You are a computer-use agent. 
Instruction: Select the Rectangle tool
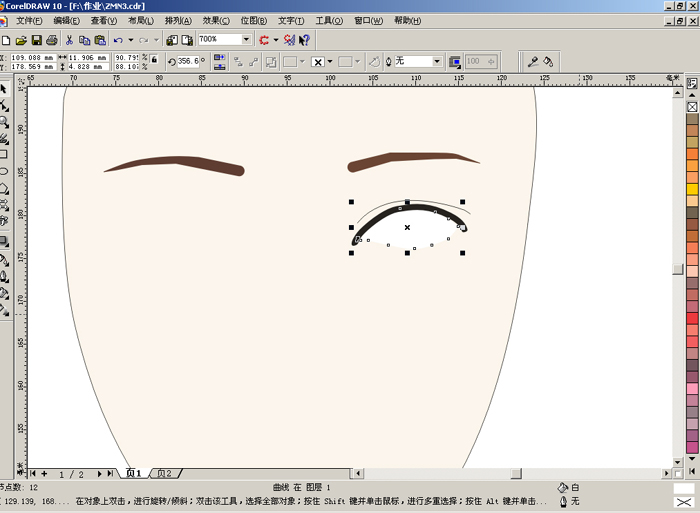click(4, 154)
